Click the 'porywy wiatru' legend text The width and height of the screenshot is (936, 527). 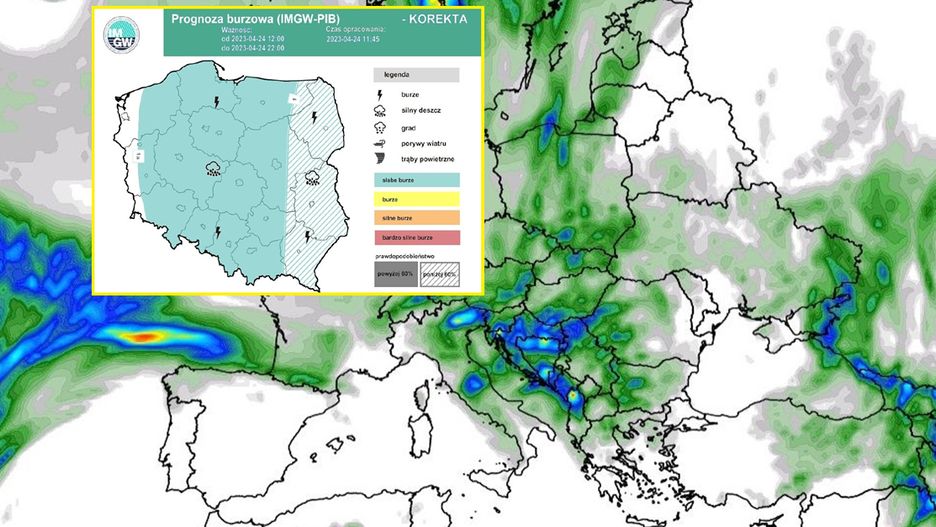423,144
